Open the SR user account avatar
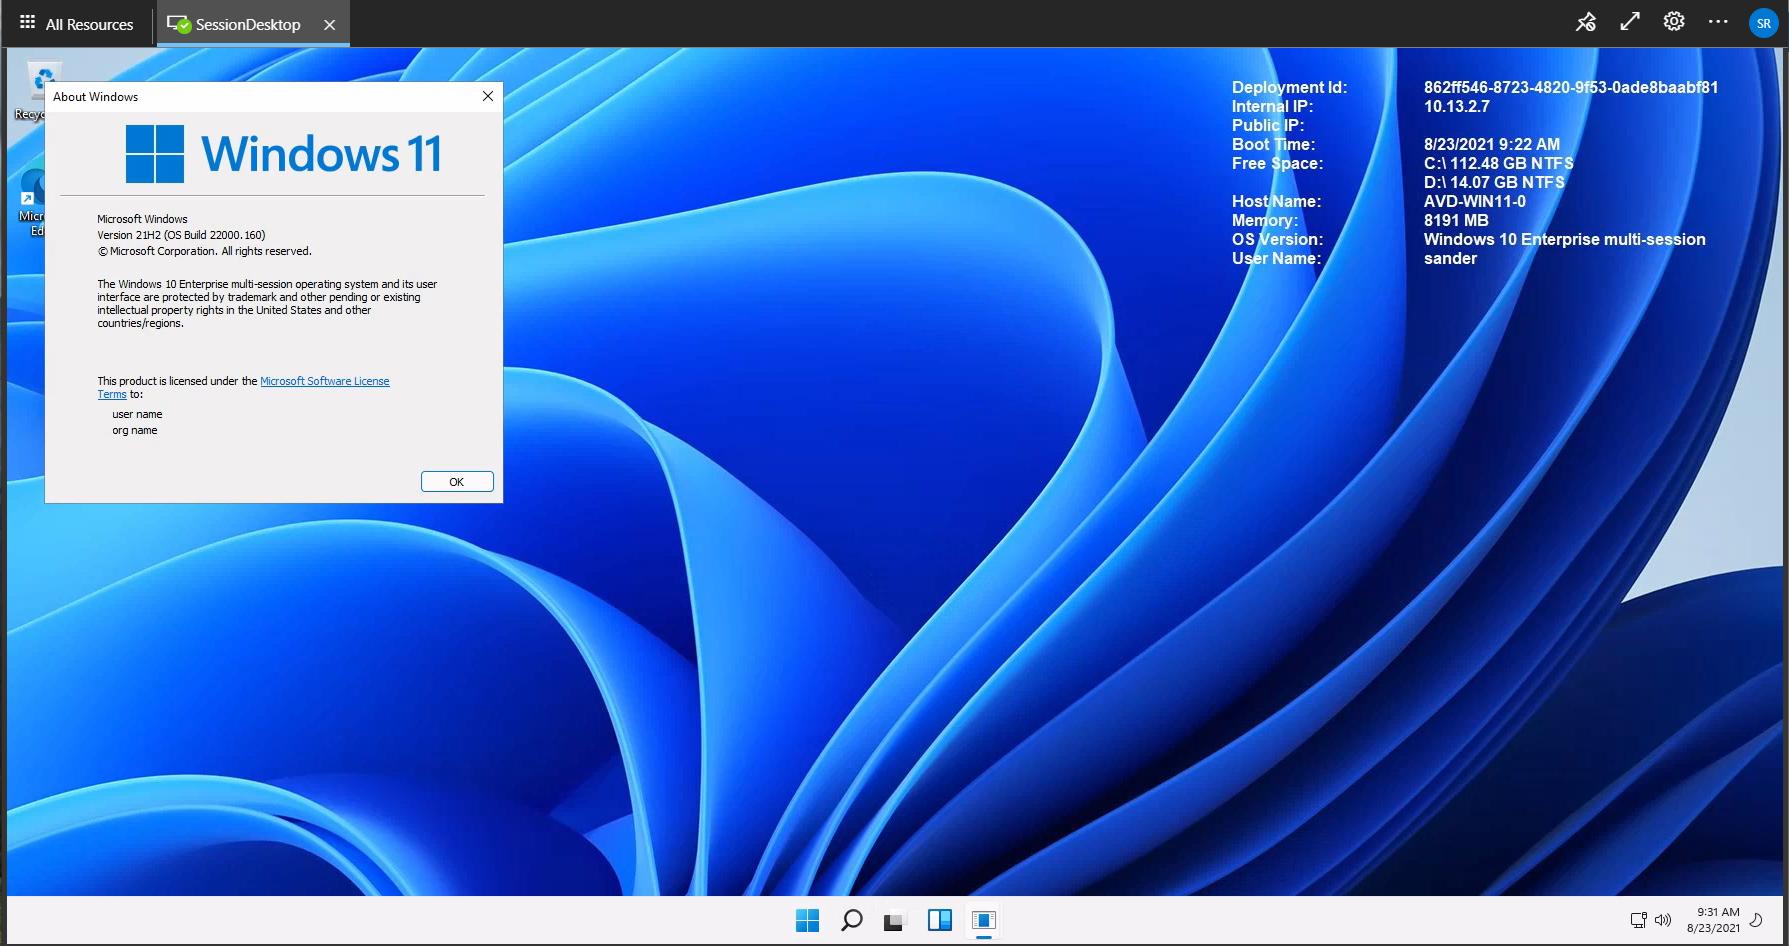 (1763, 23)
